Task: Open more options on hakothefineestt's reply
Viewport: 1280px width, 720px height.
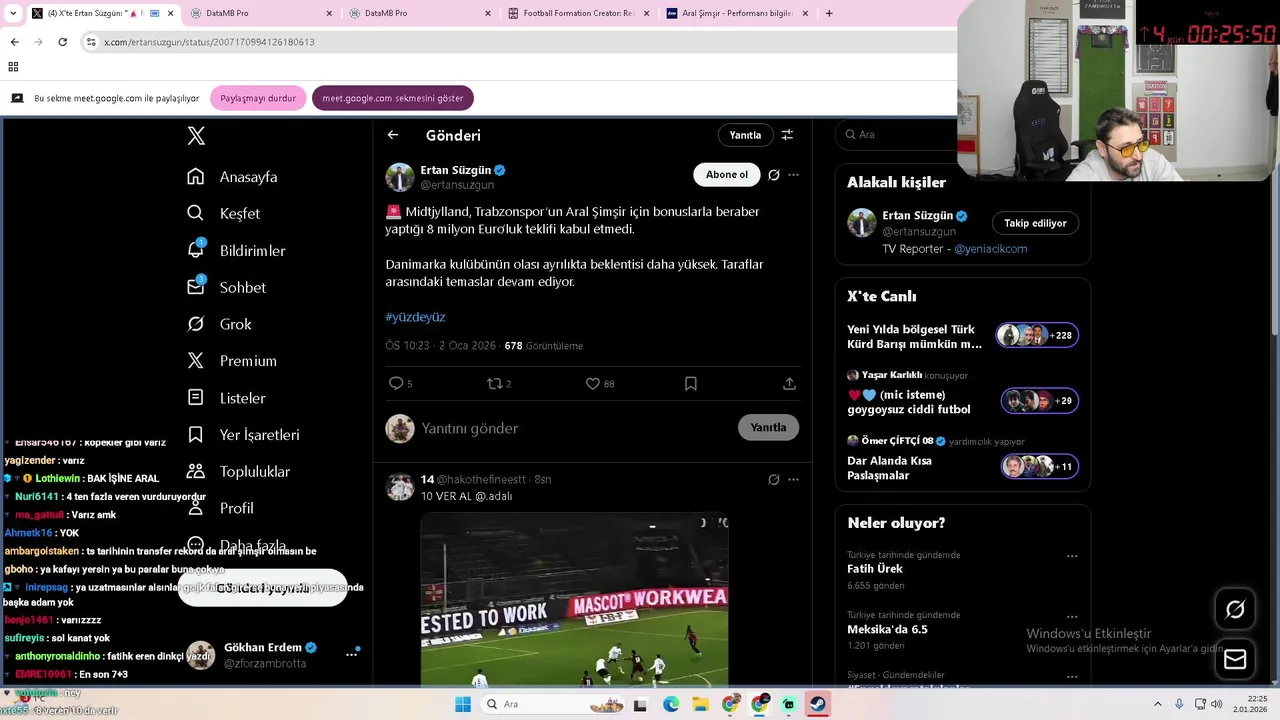Action: (x=793, y=480)
